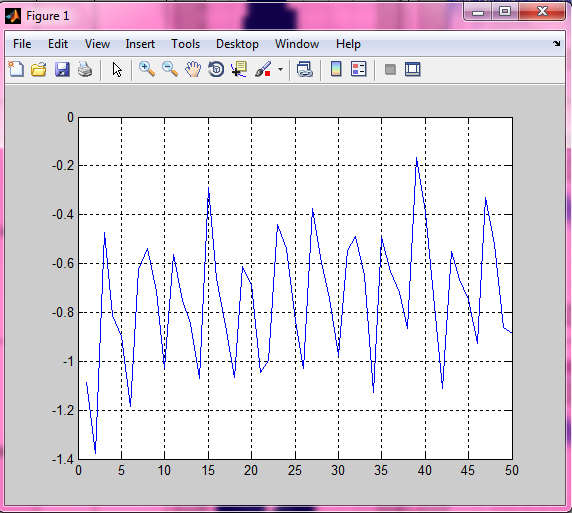Viewport: 572px width, 513px height.
Task: Activate the Zoom In magnifier tool
Action: 147,69
